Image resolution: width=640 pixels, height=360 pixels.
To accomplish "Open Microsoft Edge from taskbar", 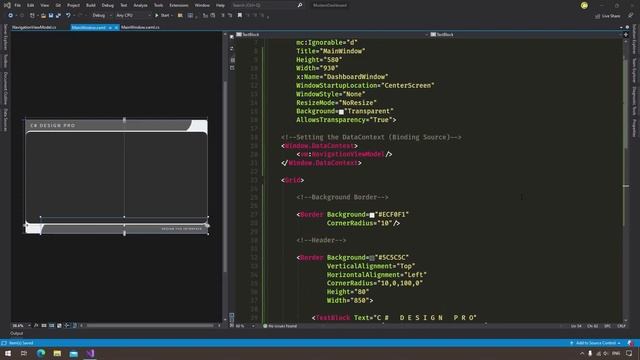I will pos(41,353).
